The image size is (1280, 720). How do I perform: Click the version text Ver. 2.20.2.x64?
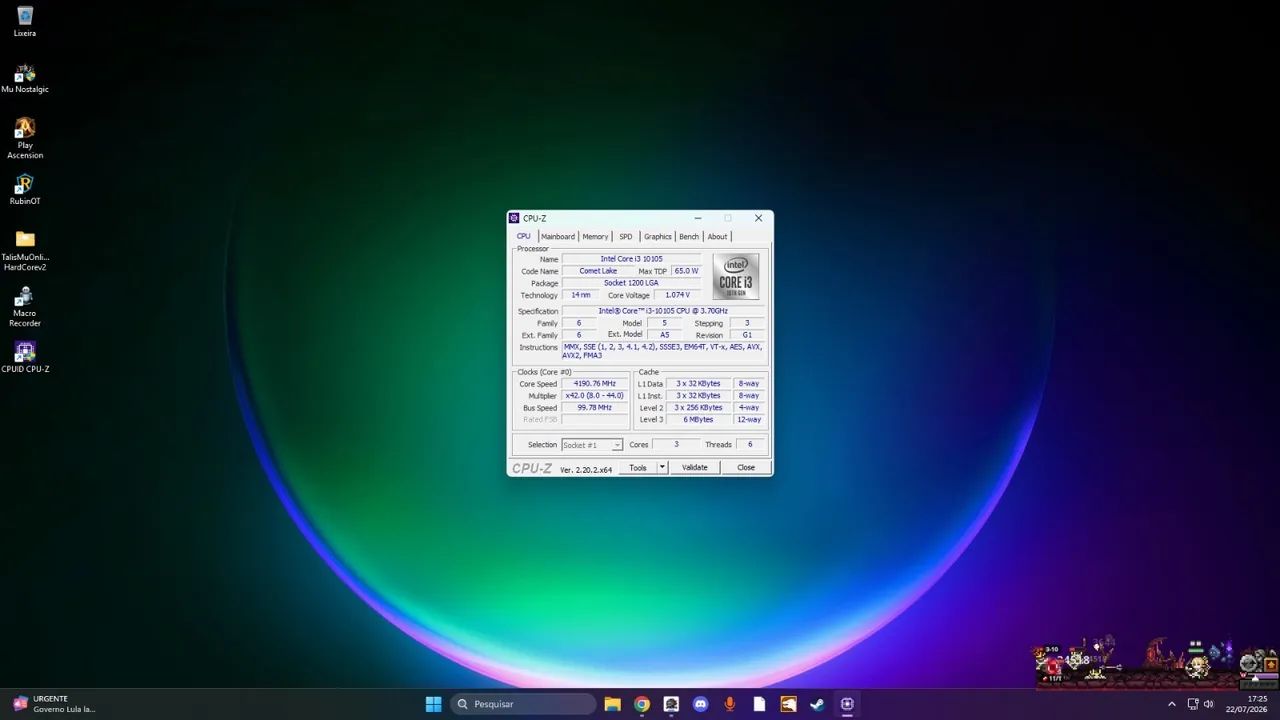pyautogui.click(x=586, y=469)
